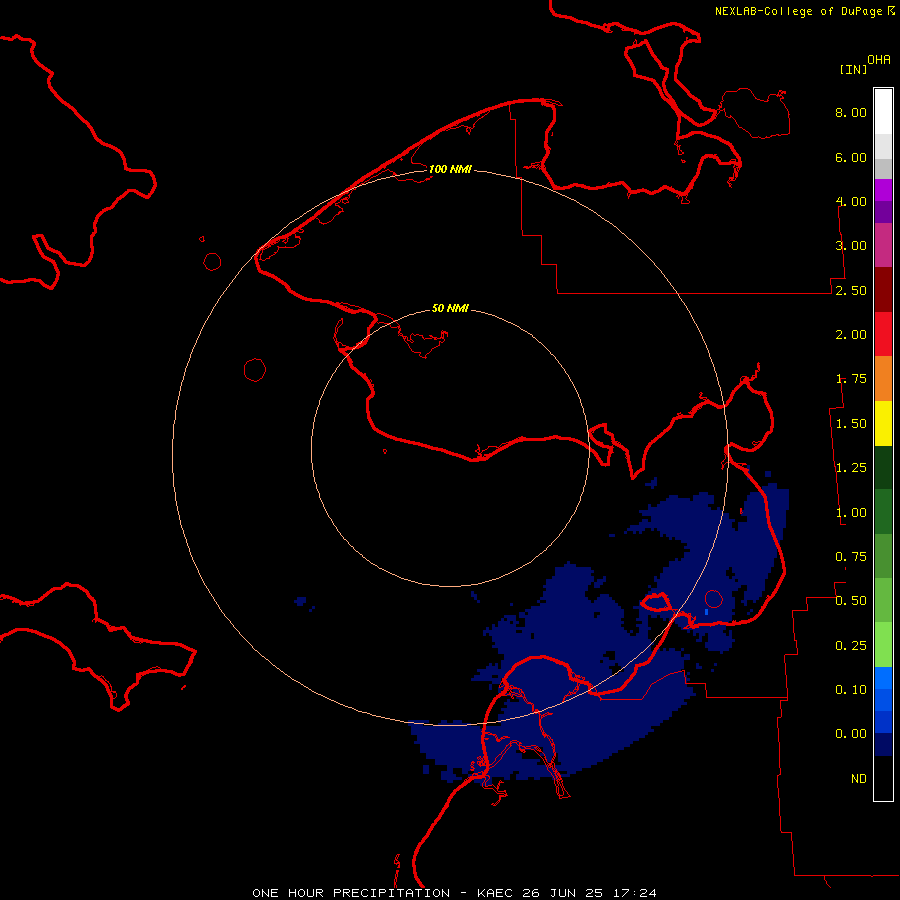Click the '0.10' legend value
Viewport: 900px width, 900px height.
(x=851, y=689)
